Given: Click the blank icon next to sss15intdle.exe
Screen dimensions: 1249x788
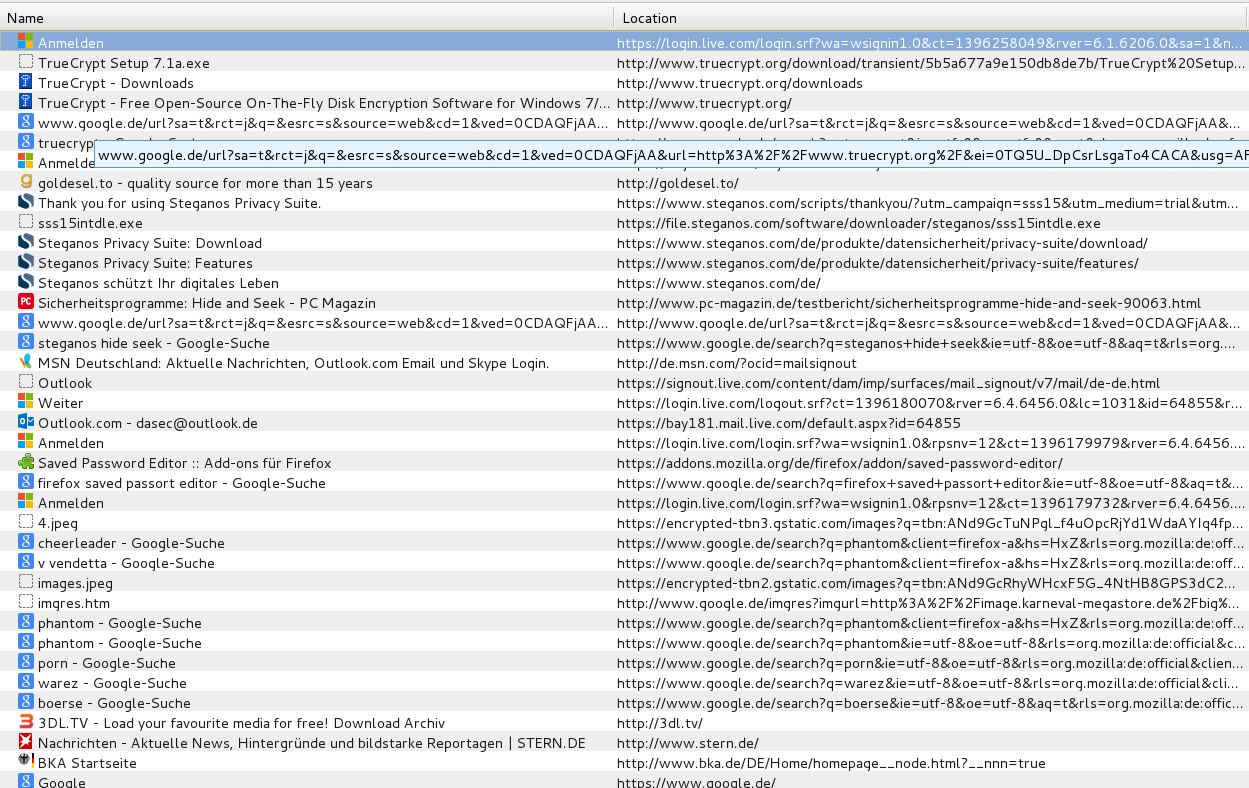Looking at the screenshot, I should pos(26,223).
